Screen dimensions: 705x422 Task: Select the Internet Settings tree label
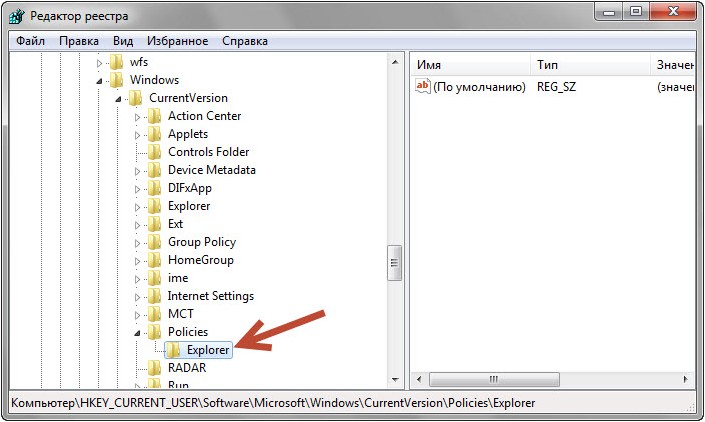[210, 296]
